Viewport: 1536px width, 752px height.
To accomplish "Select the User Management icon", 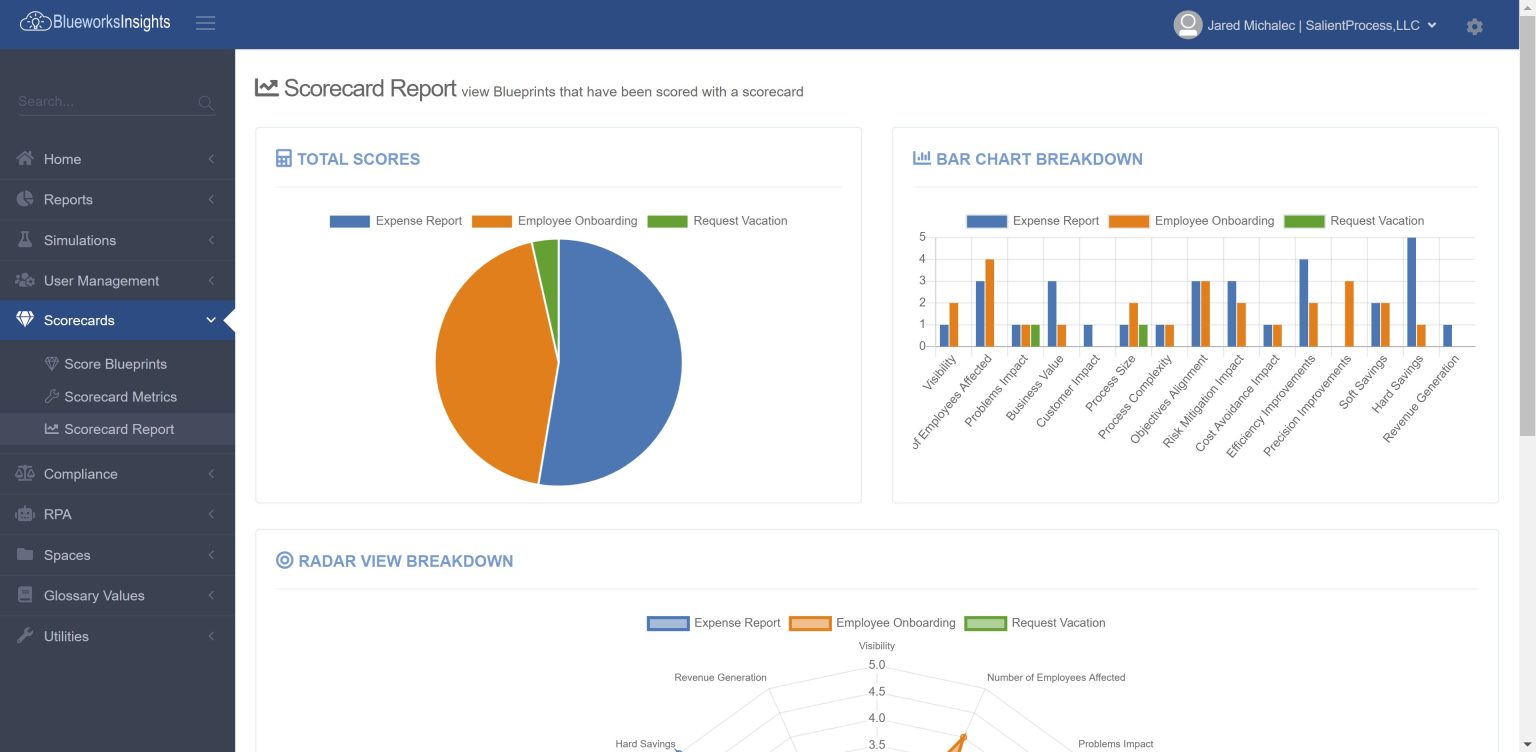I will (24, 281).
